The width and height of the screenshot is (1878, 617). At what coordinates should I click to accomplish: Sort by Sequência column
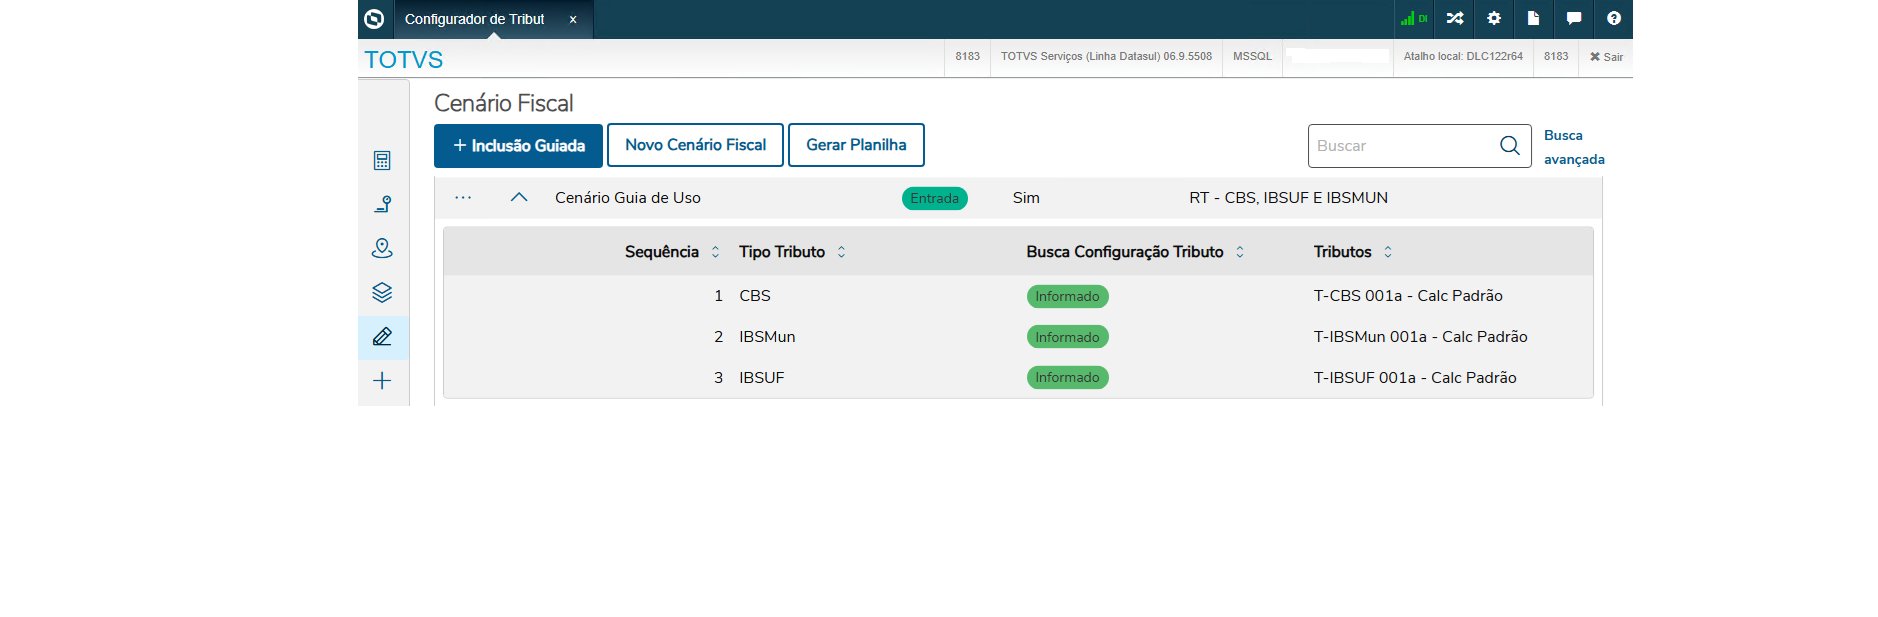(715, 252)
